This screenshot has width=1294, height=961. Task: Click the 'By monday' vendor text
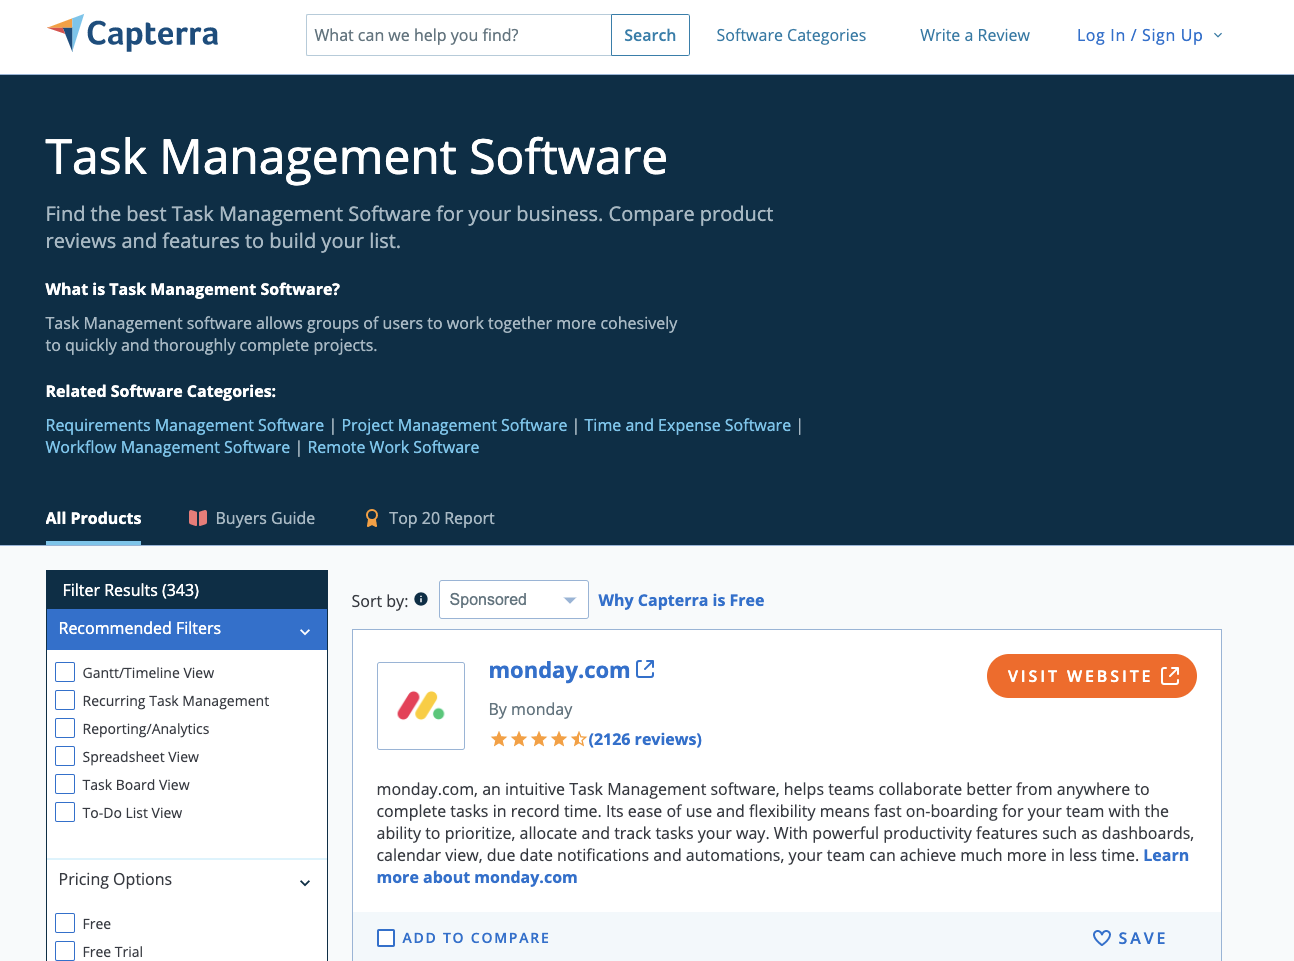[530, 709]
